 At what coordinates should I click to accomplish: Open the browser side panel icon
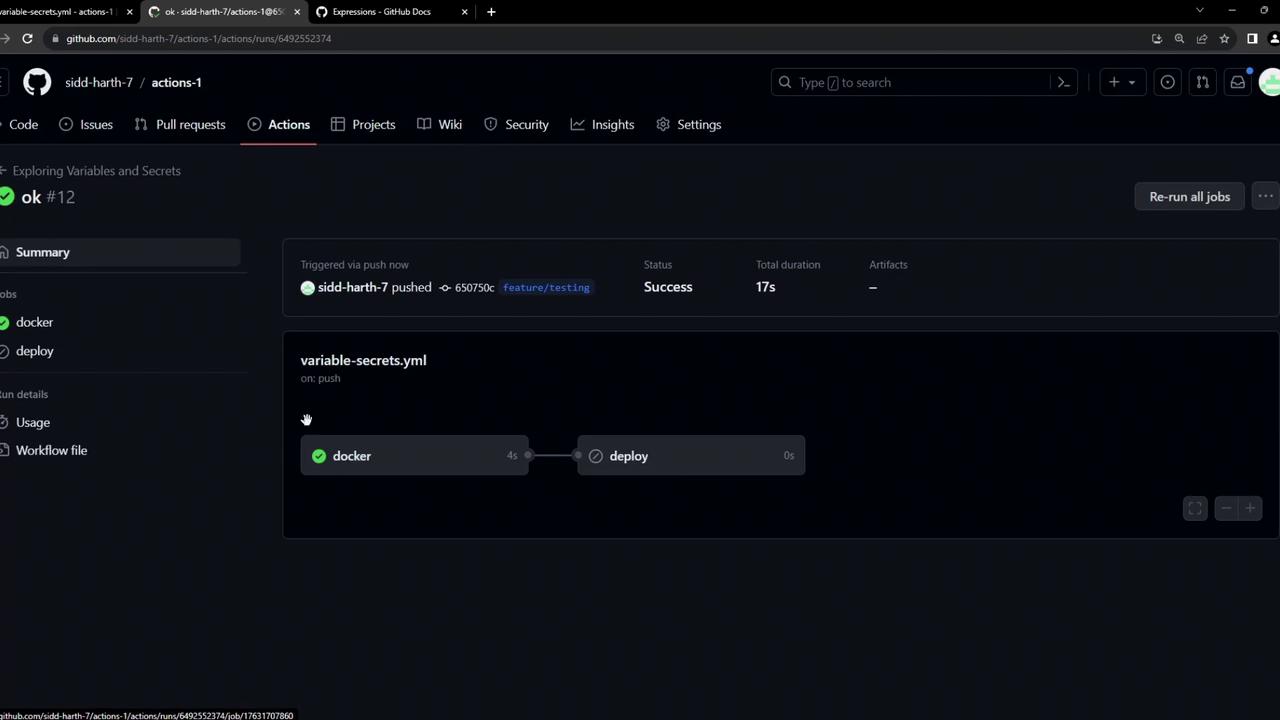pos(1252,38)
